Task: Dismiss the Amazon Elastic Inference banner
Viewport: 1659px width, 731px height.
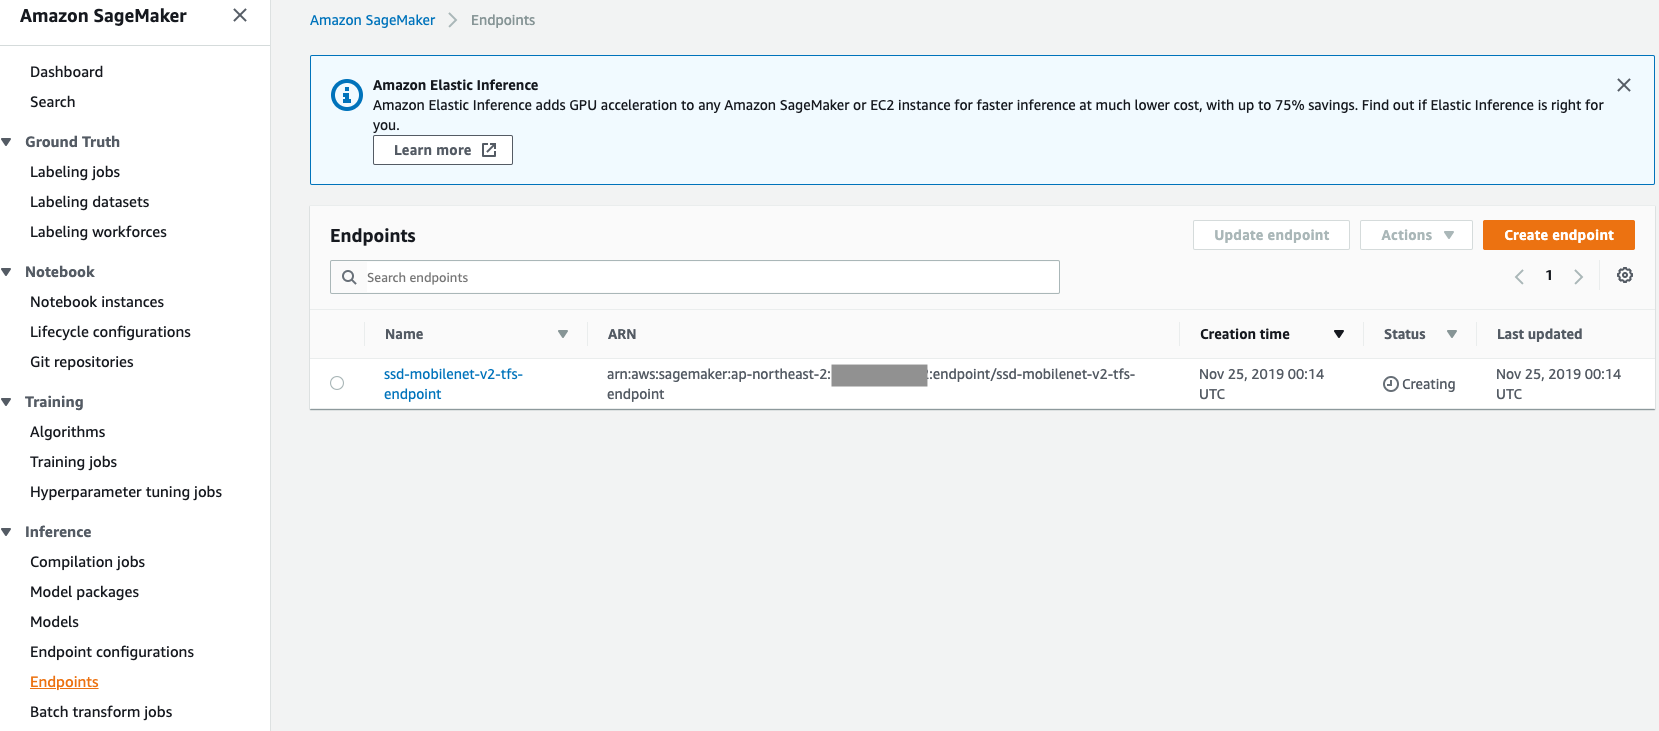Action: click(1624, 85)
